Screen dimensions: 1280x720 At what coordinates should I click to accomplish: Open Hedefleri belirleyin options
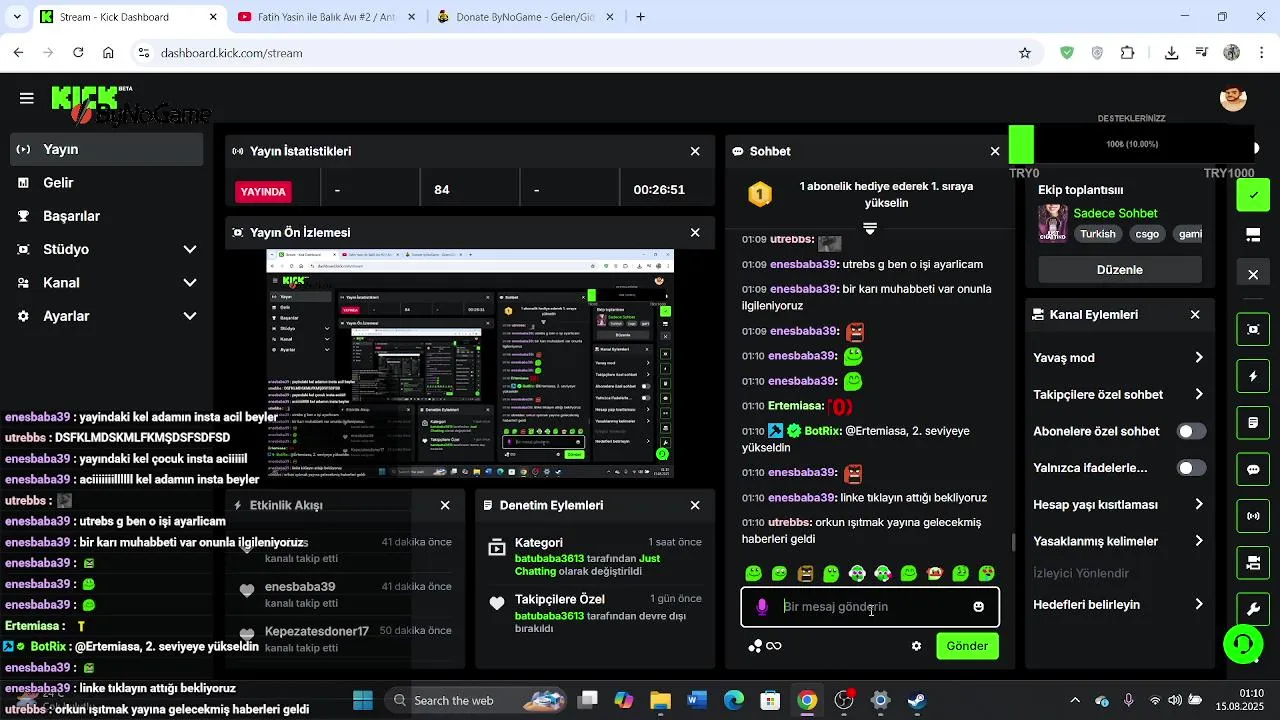1198,605
